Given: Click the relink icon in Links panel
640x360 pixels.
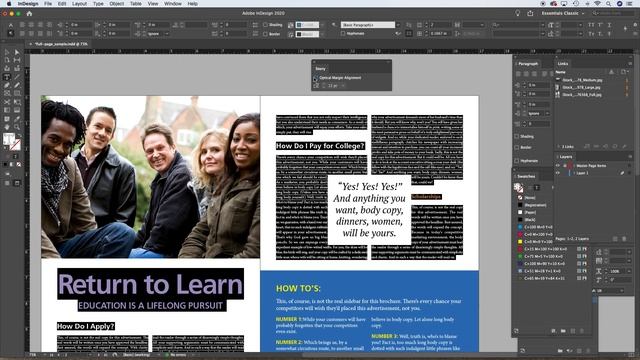Looking at the screenshot, I should [596, 146].
